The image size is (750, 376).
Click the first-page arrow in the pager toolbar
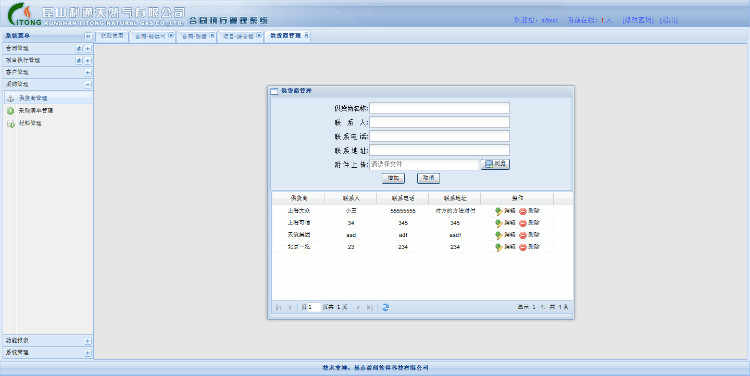278,307
